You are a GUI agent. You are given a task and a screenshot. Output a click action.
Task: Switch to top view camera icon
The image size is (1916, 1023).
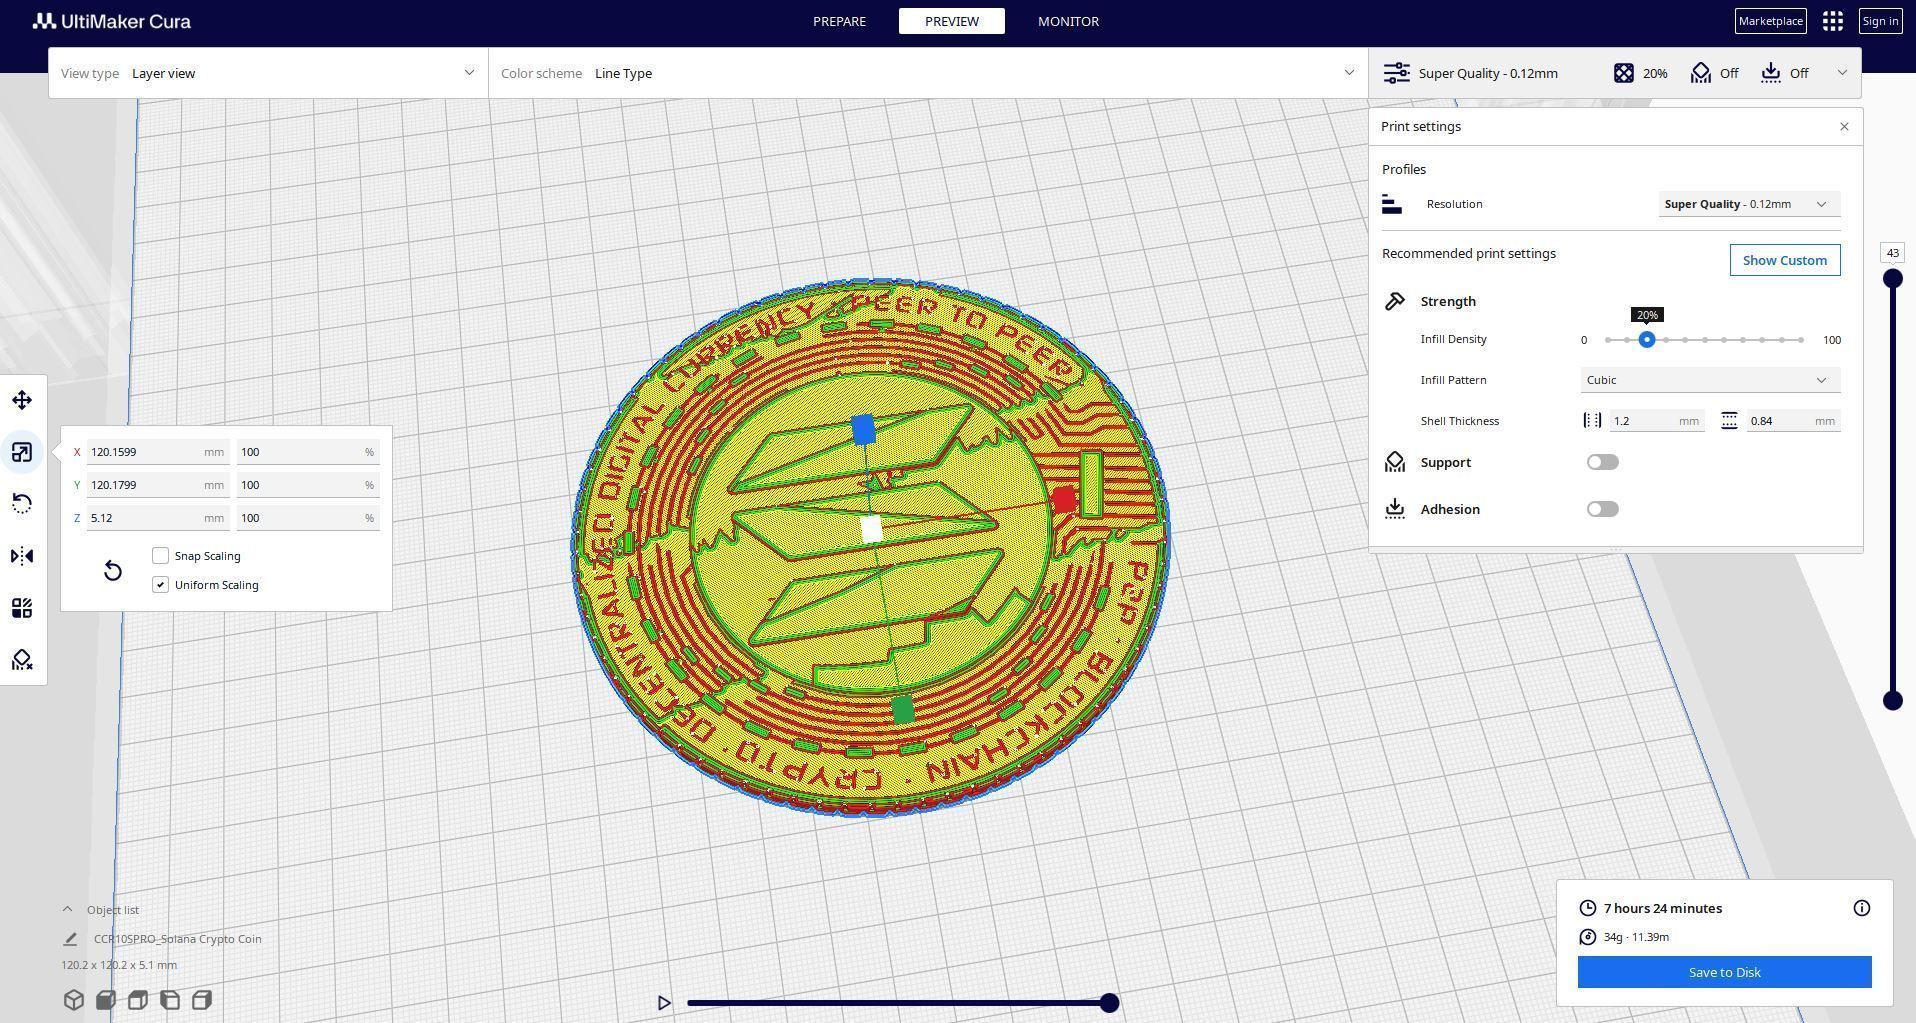(138, 1000)
